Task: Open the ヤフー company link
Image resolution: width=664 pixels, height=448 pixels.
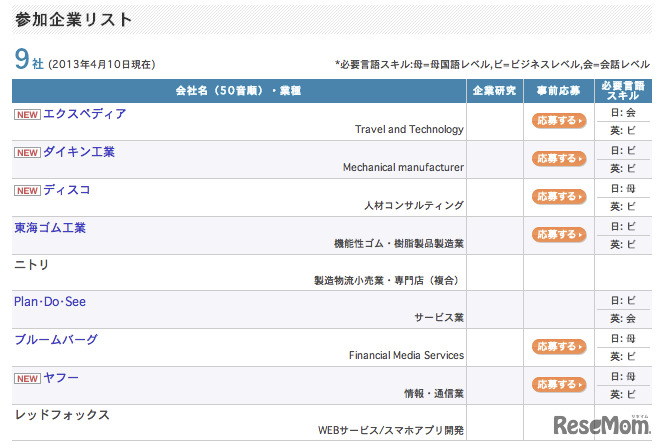Action: pos(61,377)
